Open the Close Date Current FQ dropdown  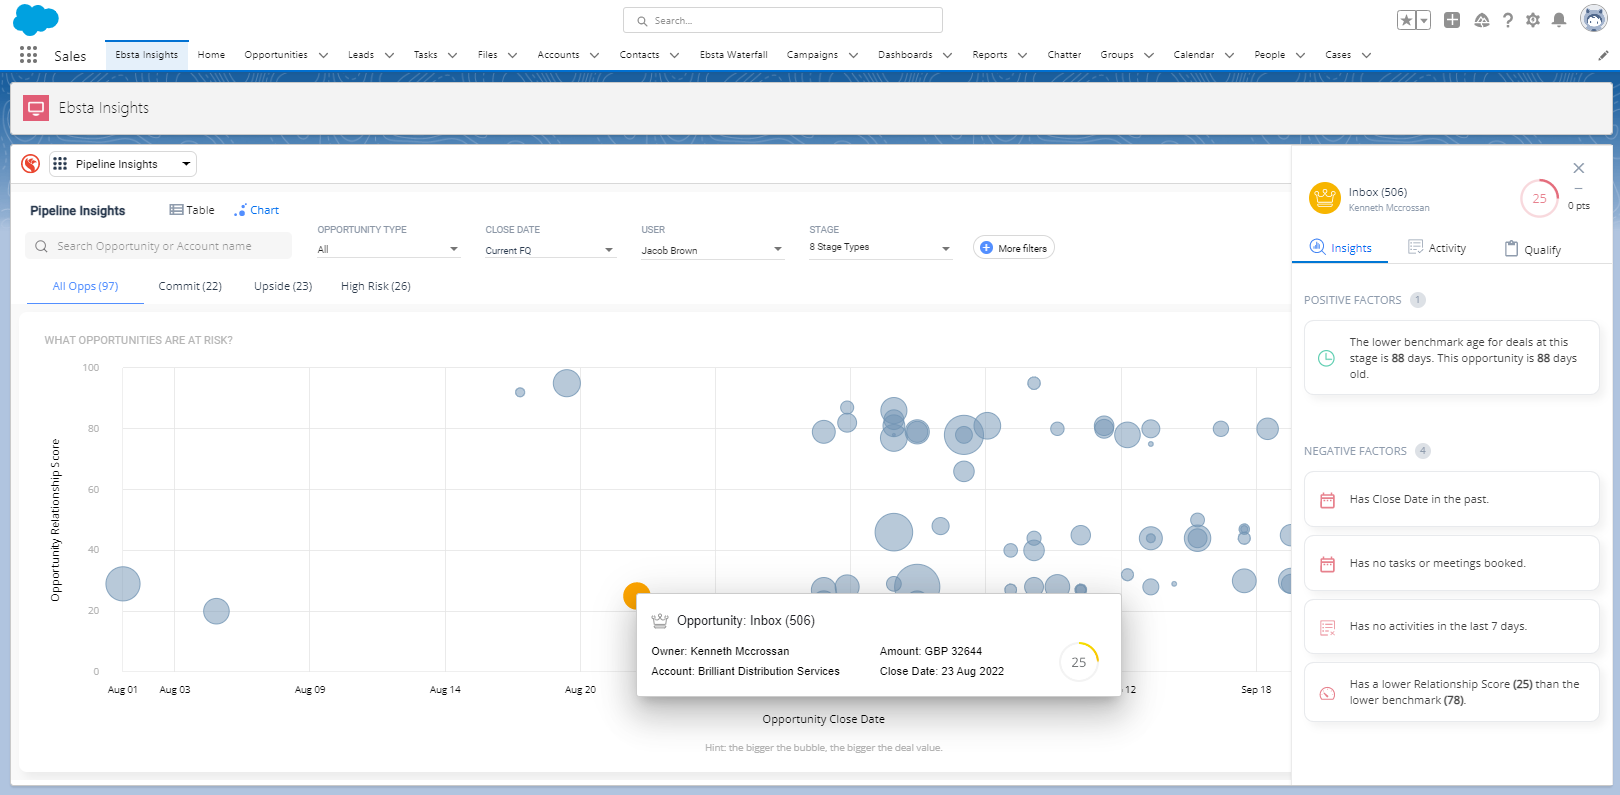click(549, 250)
